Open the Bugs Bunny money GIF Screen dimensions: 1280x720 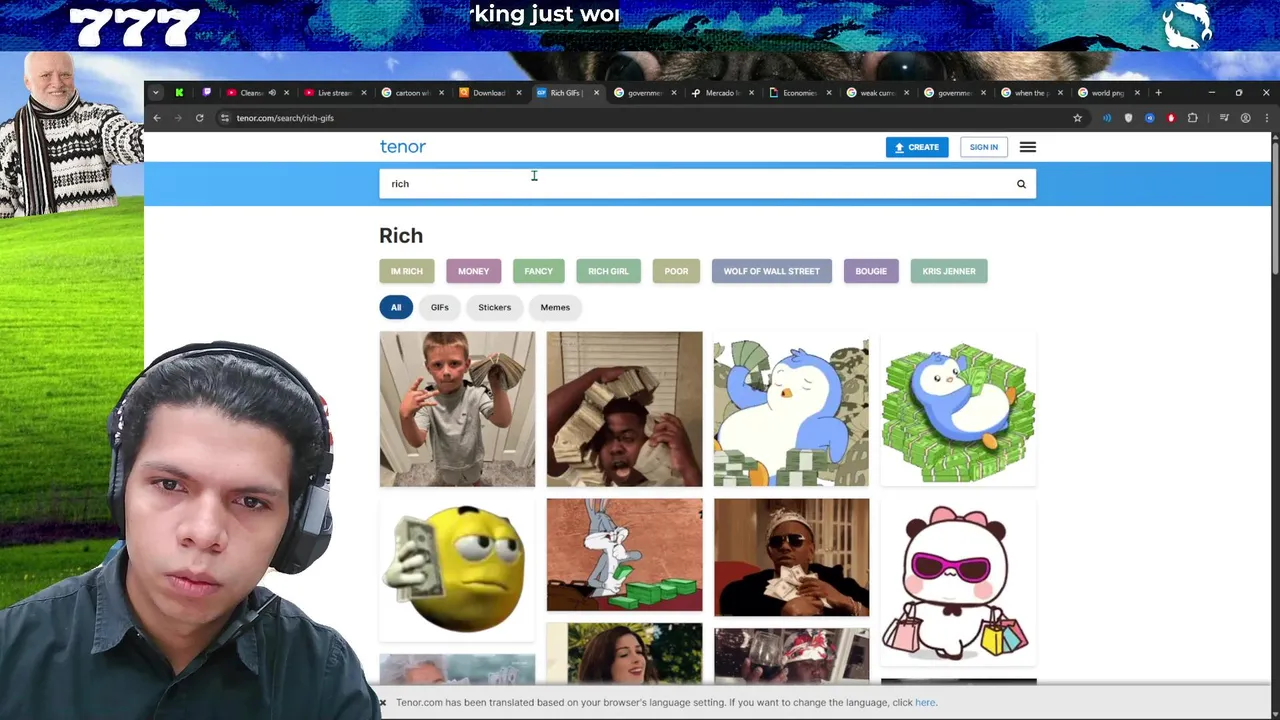[624, 555]
